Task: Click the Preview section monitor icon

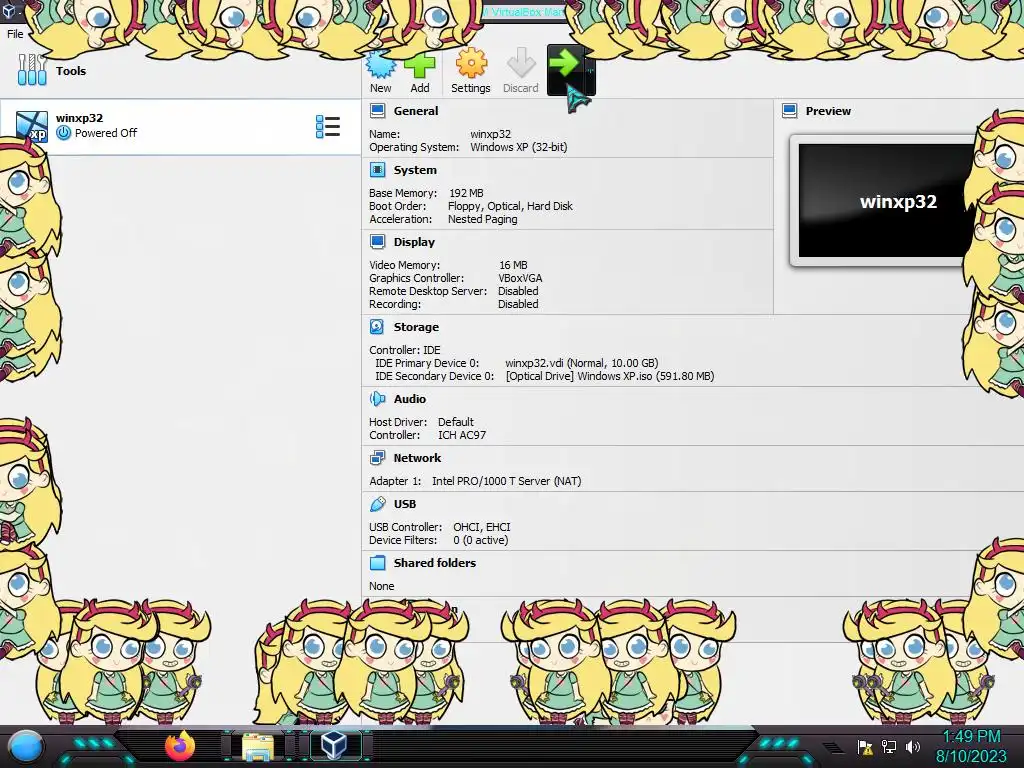Action: click(790, 110)
